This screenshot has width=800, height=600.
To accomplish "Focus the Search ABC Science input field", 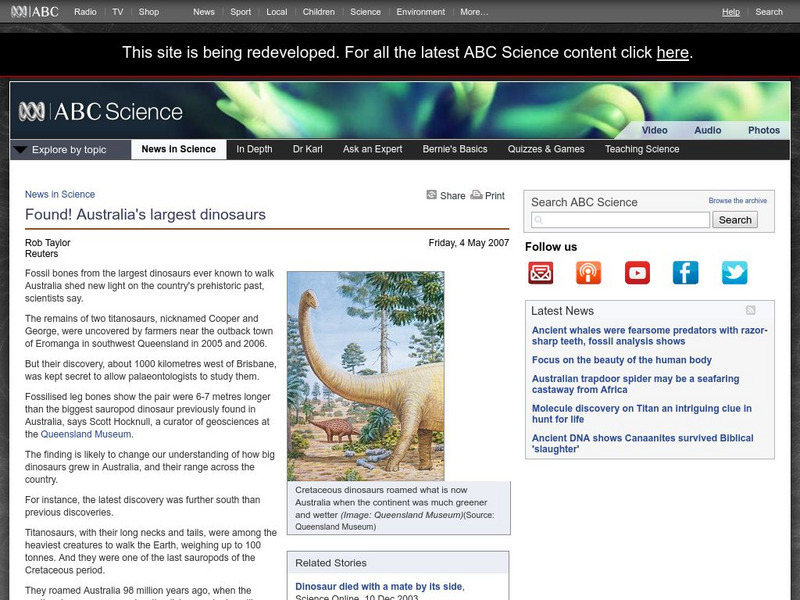I will pos(620,220).
